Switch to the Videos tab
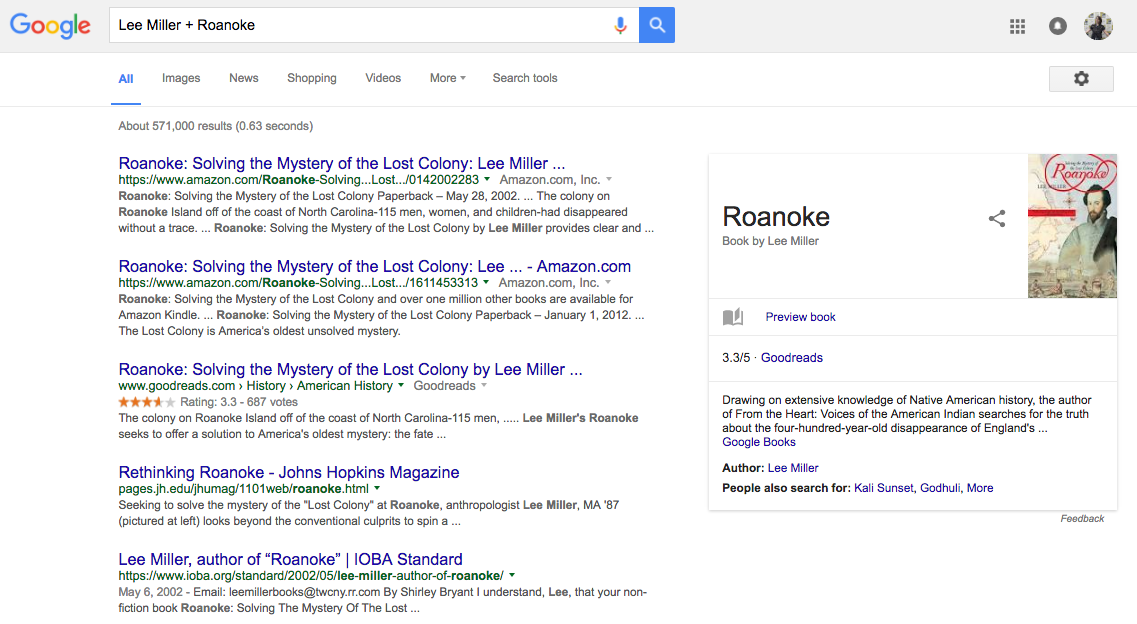 (383, 78)
